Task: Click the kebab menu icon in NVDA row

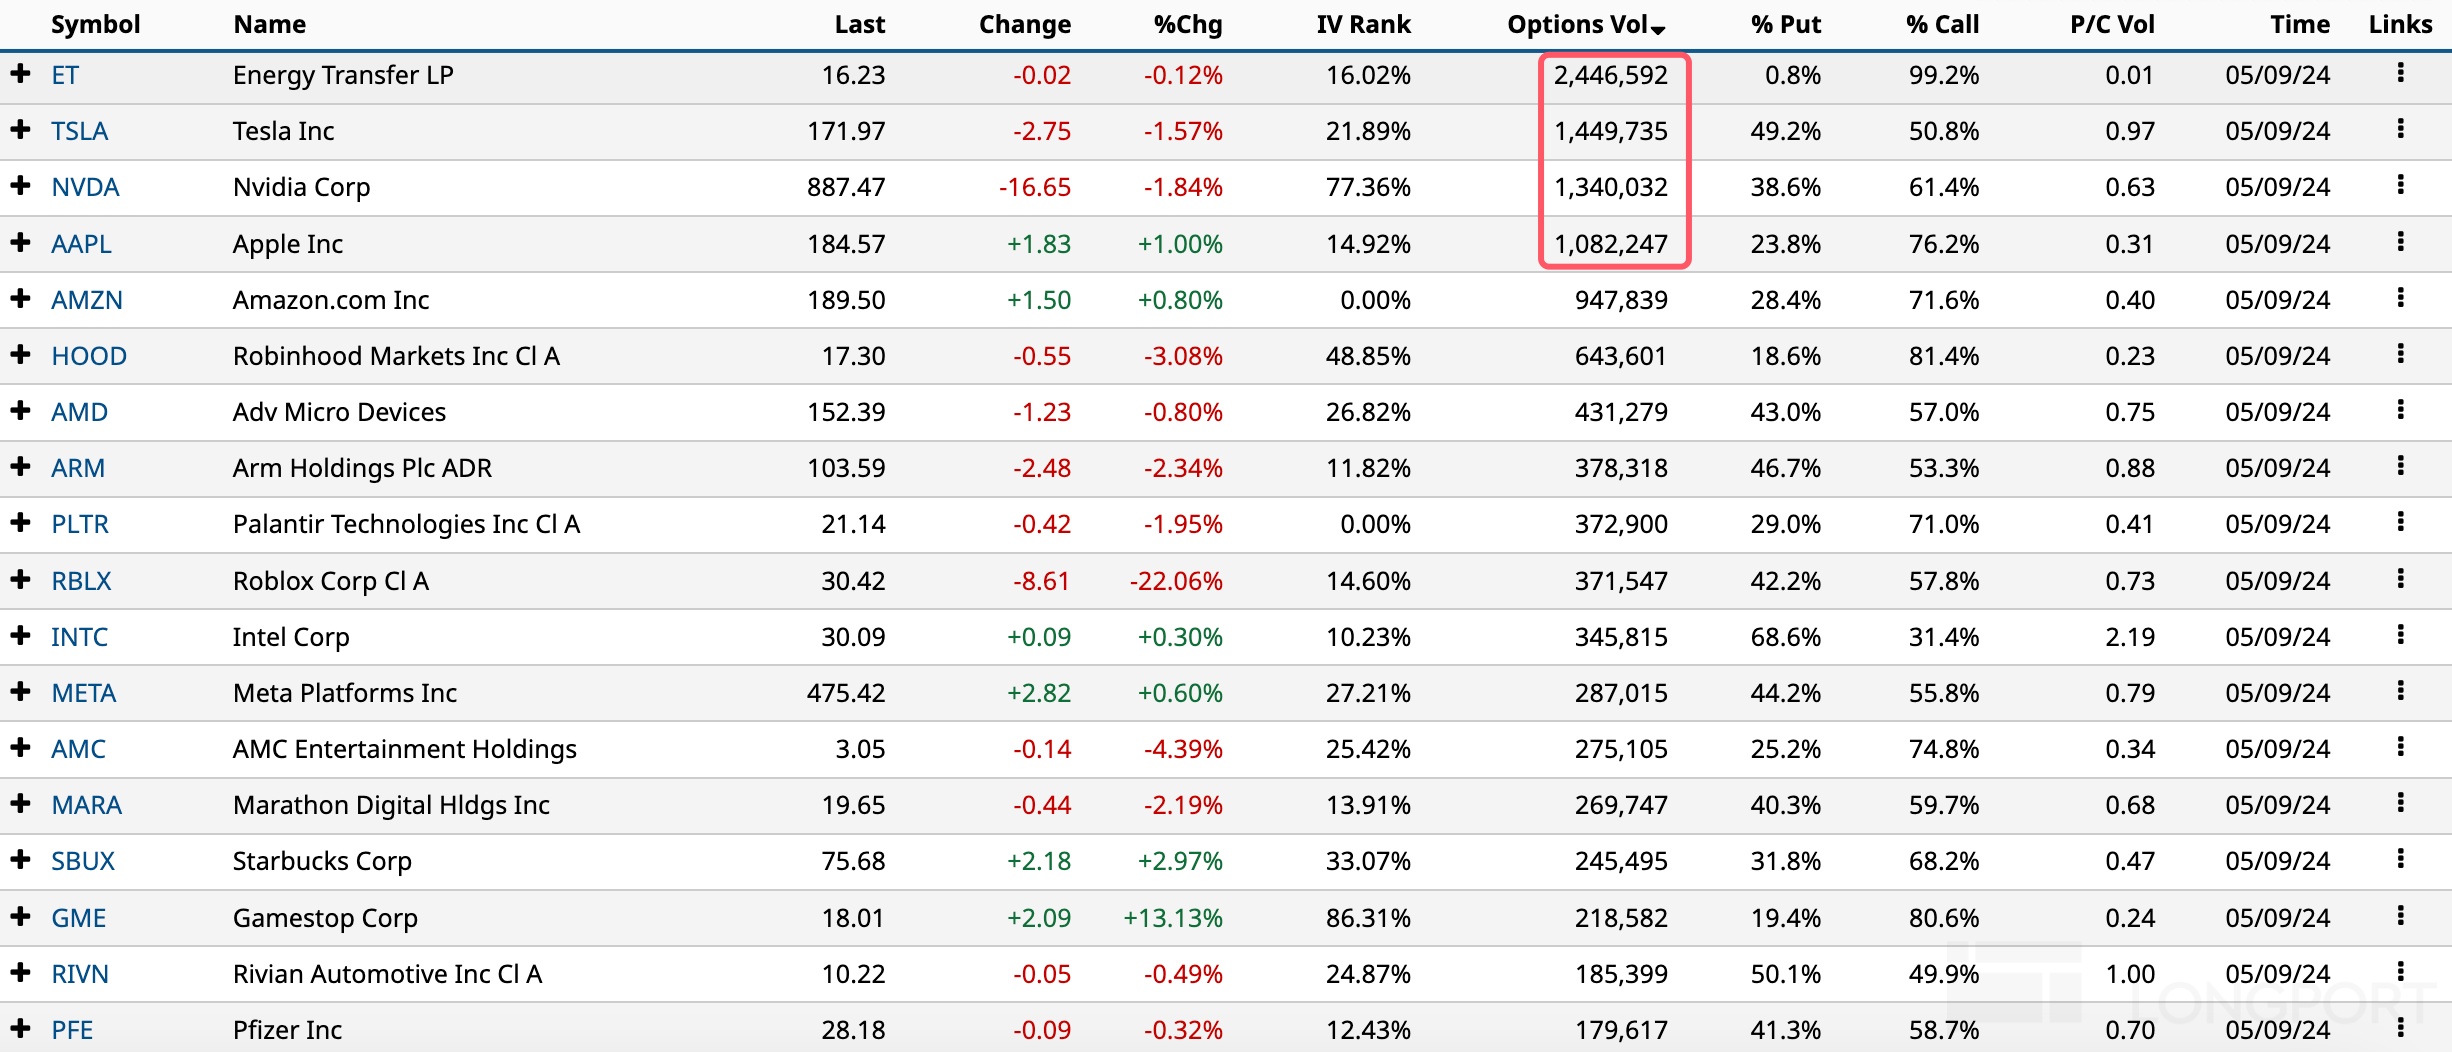Action: click(2400, 185)
